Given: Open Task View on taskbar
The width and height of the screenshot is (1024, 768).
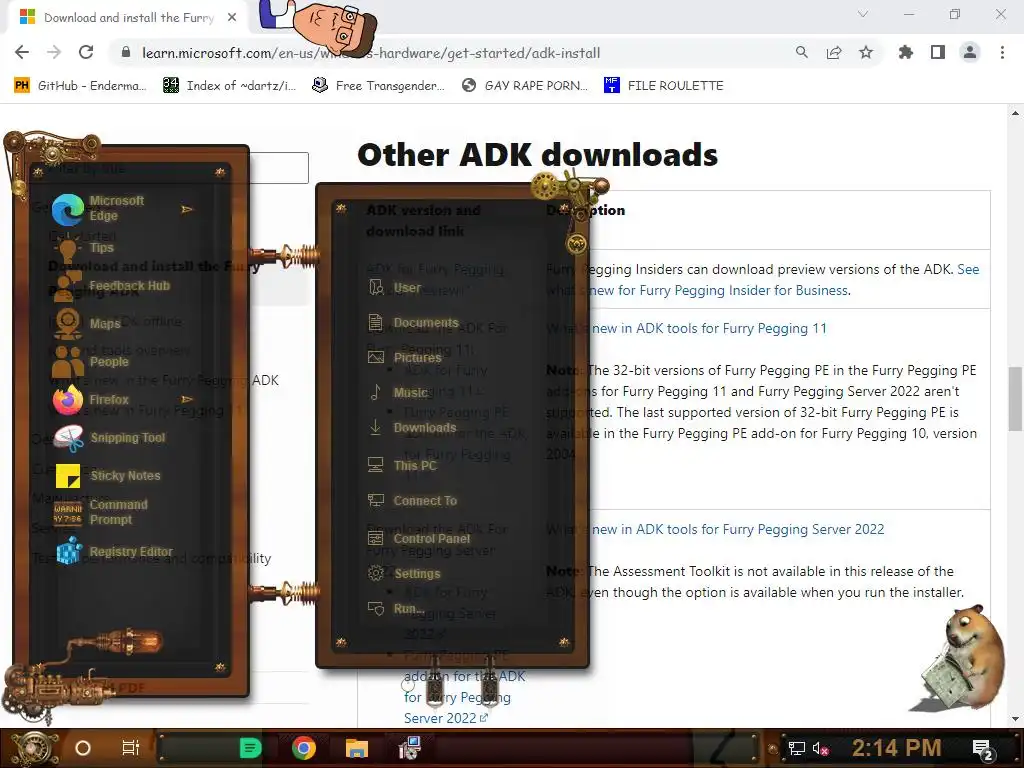Looking at the screenshot, I should pyautogui.click(x=131, y=748).
